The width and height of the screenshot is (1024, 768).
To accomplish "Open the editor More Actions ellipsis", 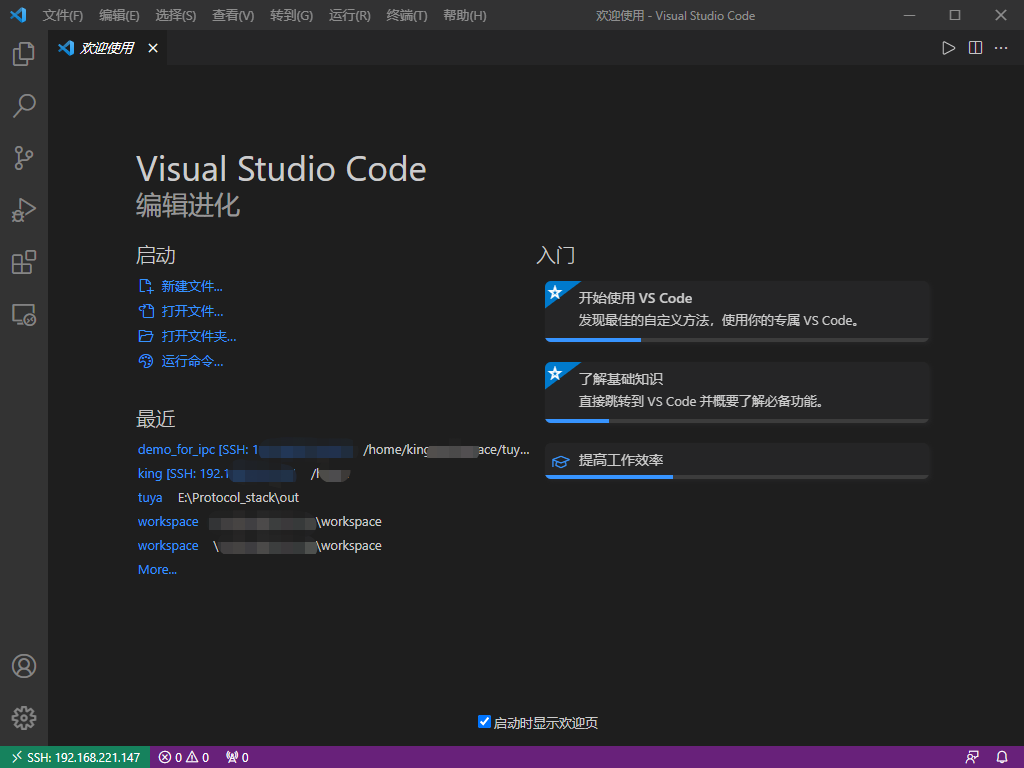I will tap(1001, 48).
